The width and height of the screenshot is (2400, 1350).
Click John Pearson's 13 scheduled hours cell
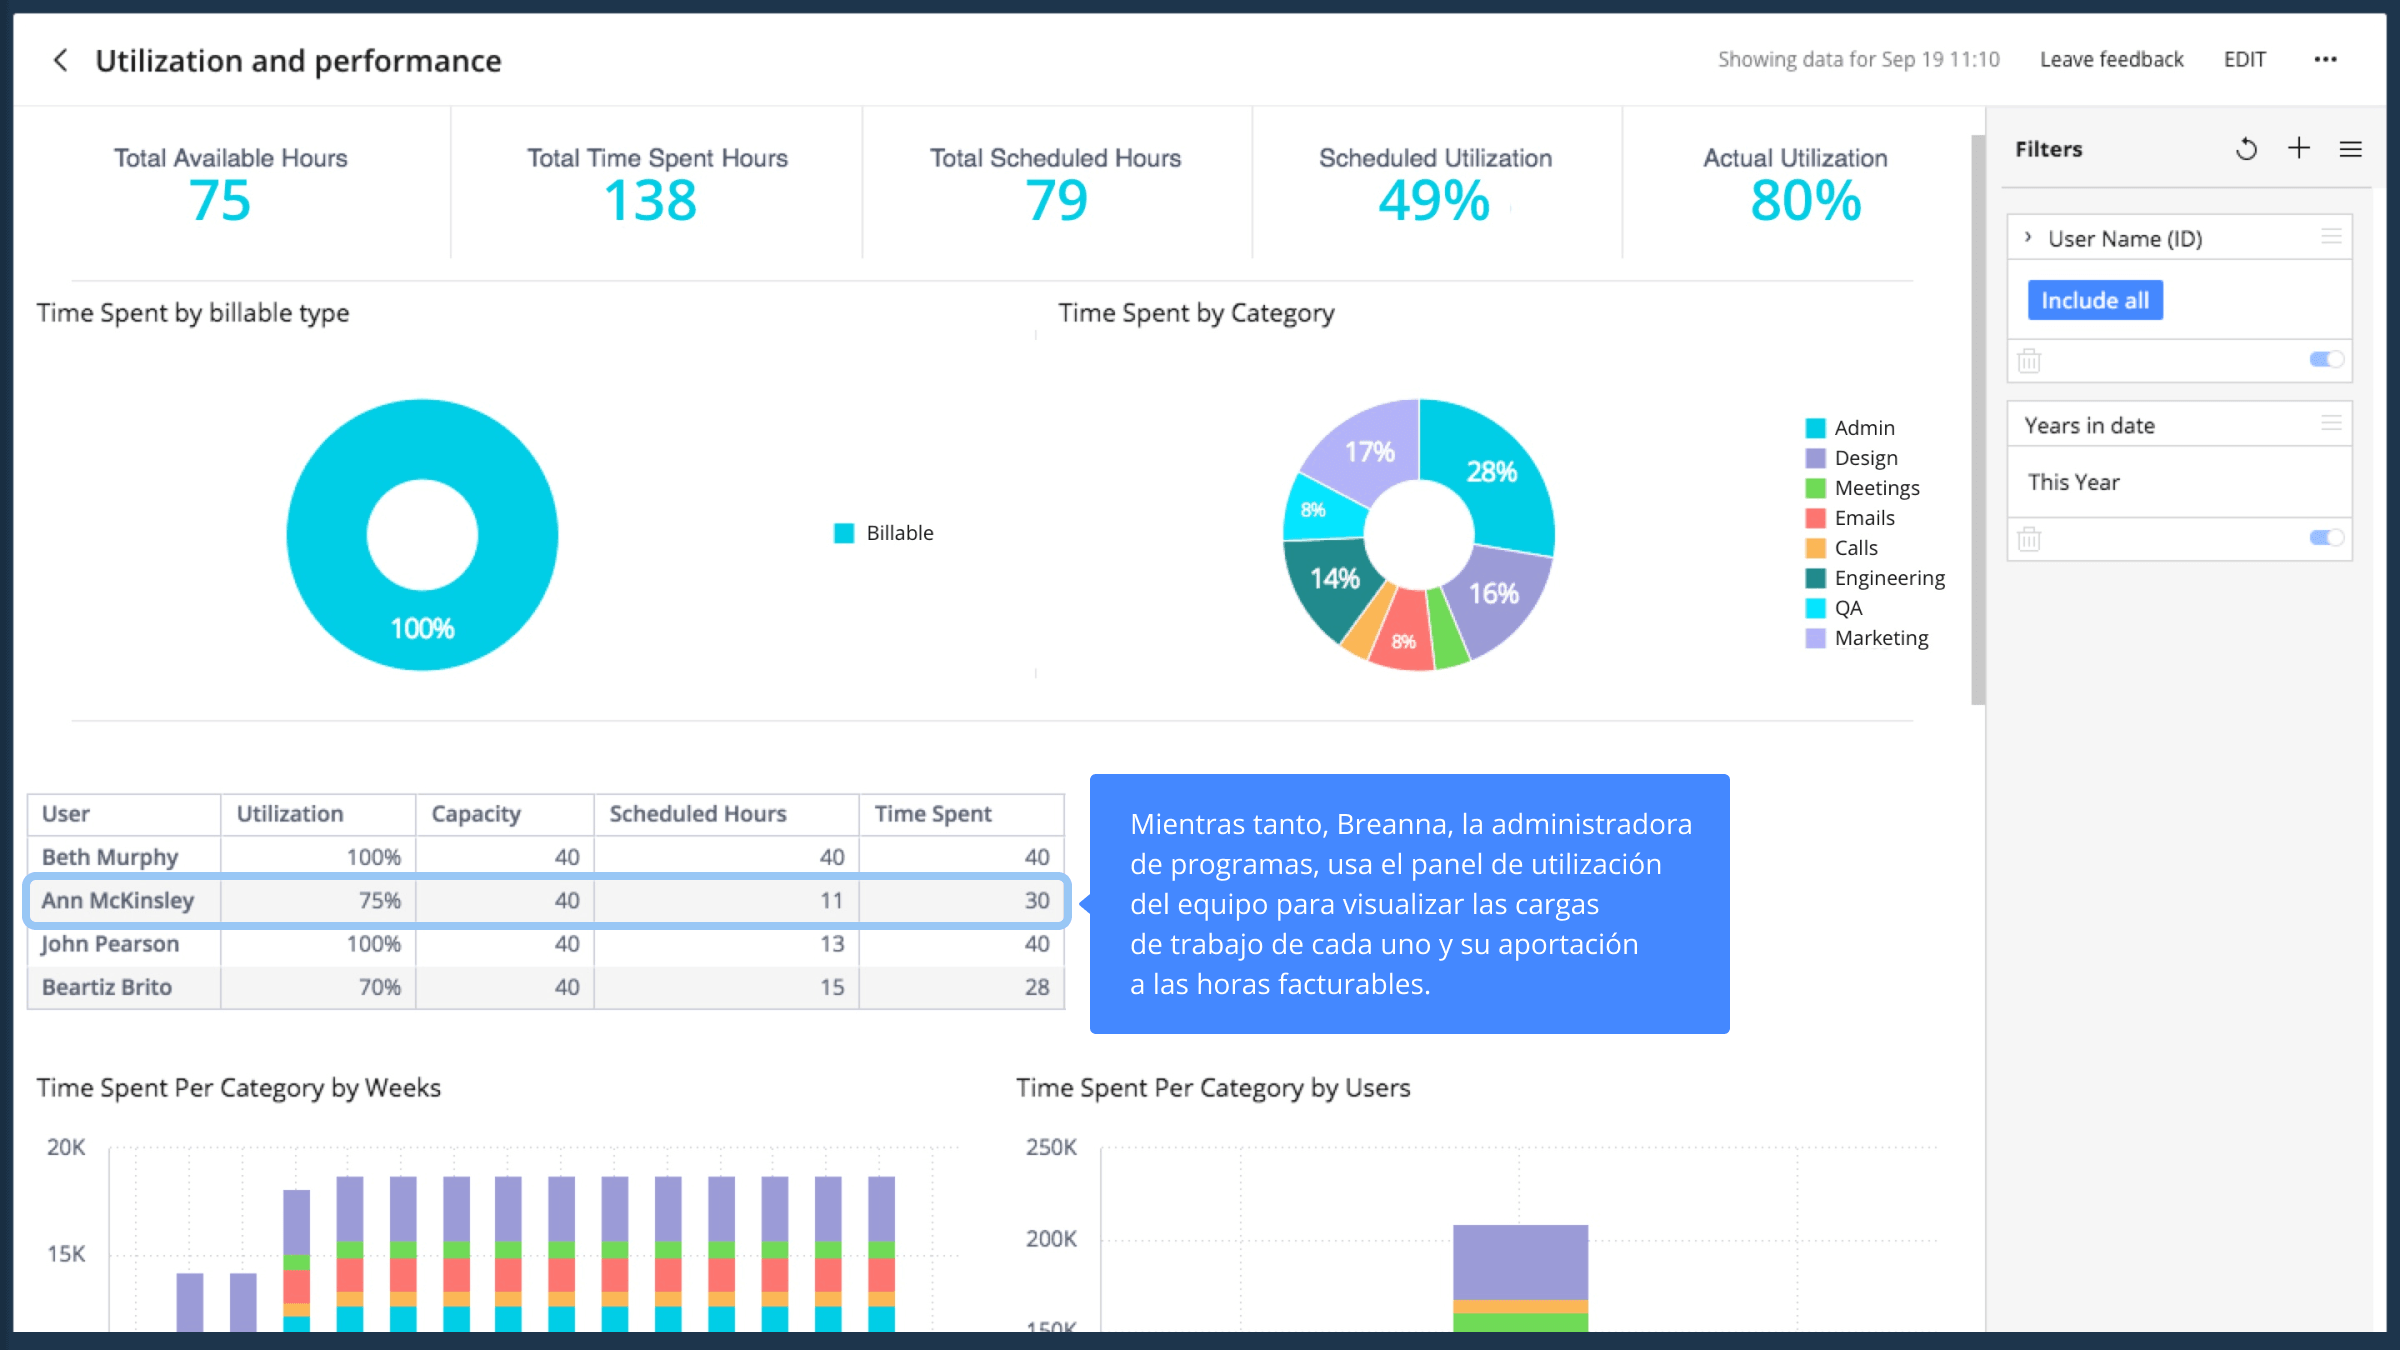pos(727,943)
